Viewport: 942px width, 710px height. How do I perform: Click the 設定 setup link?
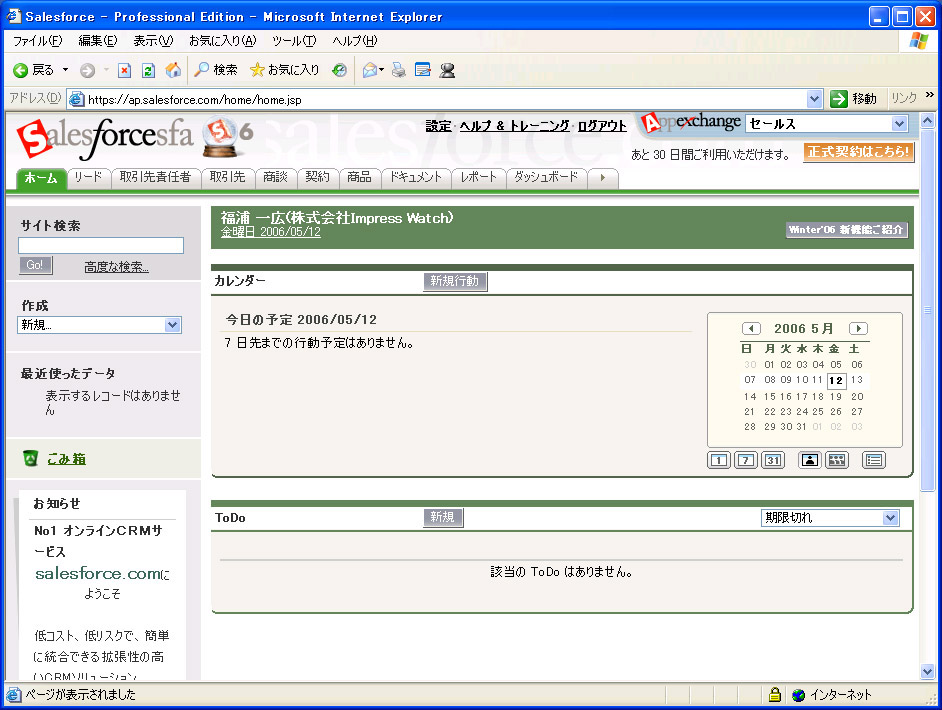[x=438, y=126]
